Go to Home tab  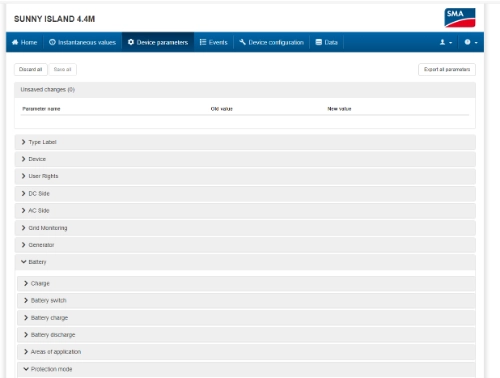[x=24, y=42]
